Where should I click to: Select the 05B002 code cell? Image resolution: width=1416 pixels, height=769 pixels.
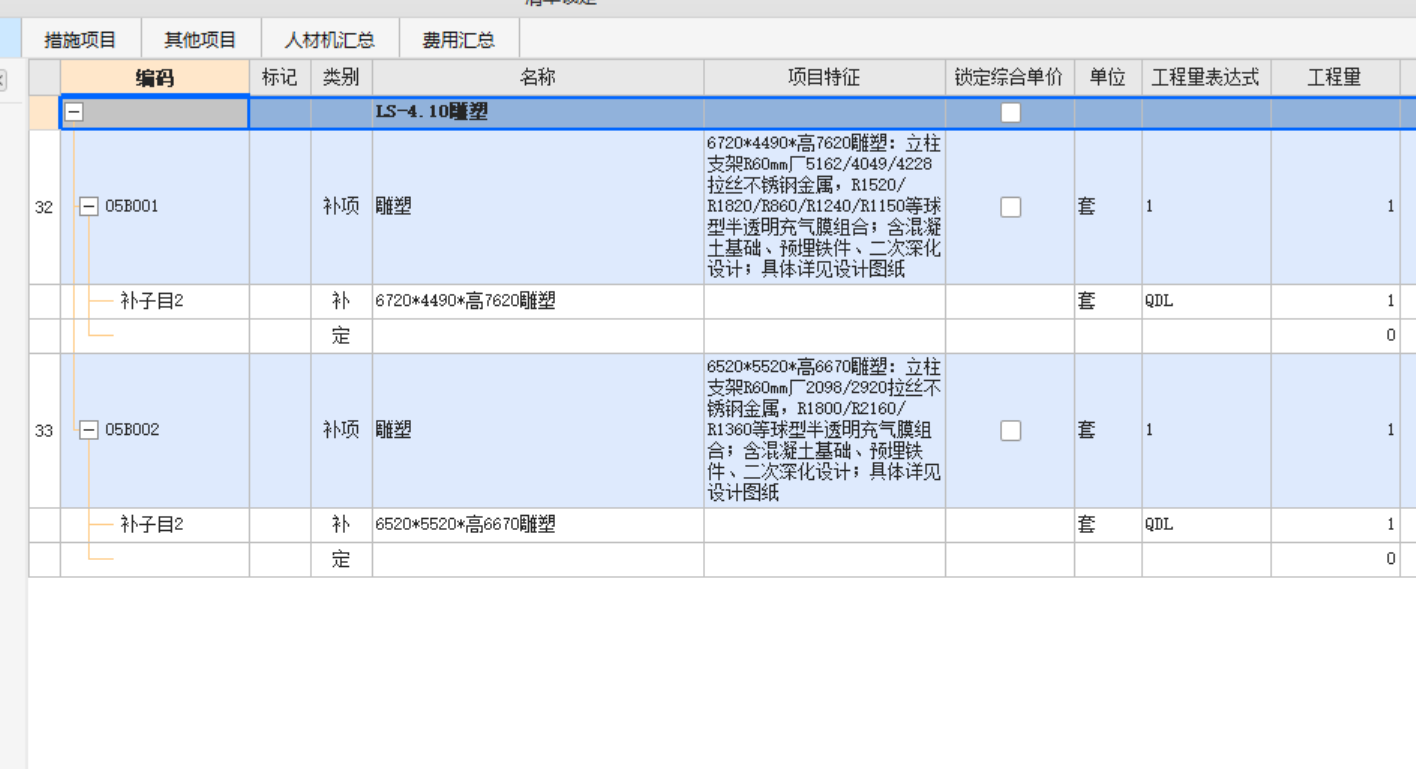pyautogui.click(x=155, y=430)
